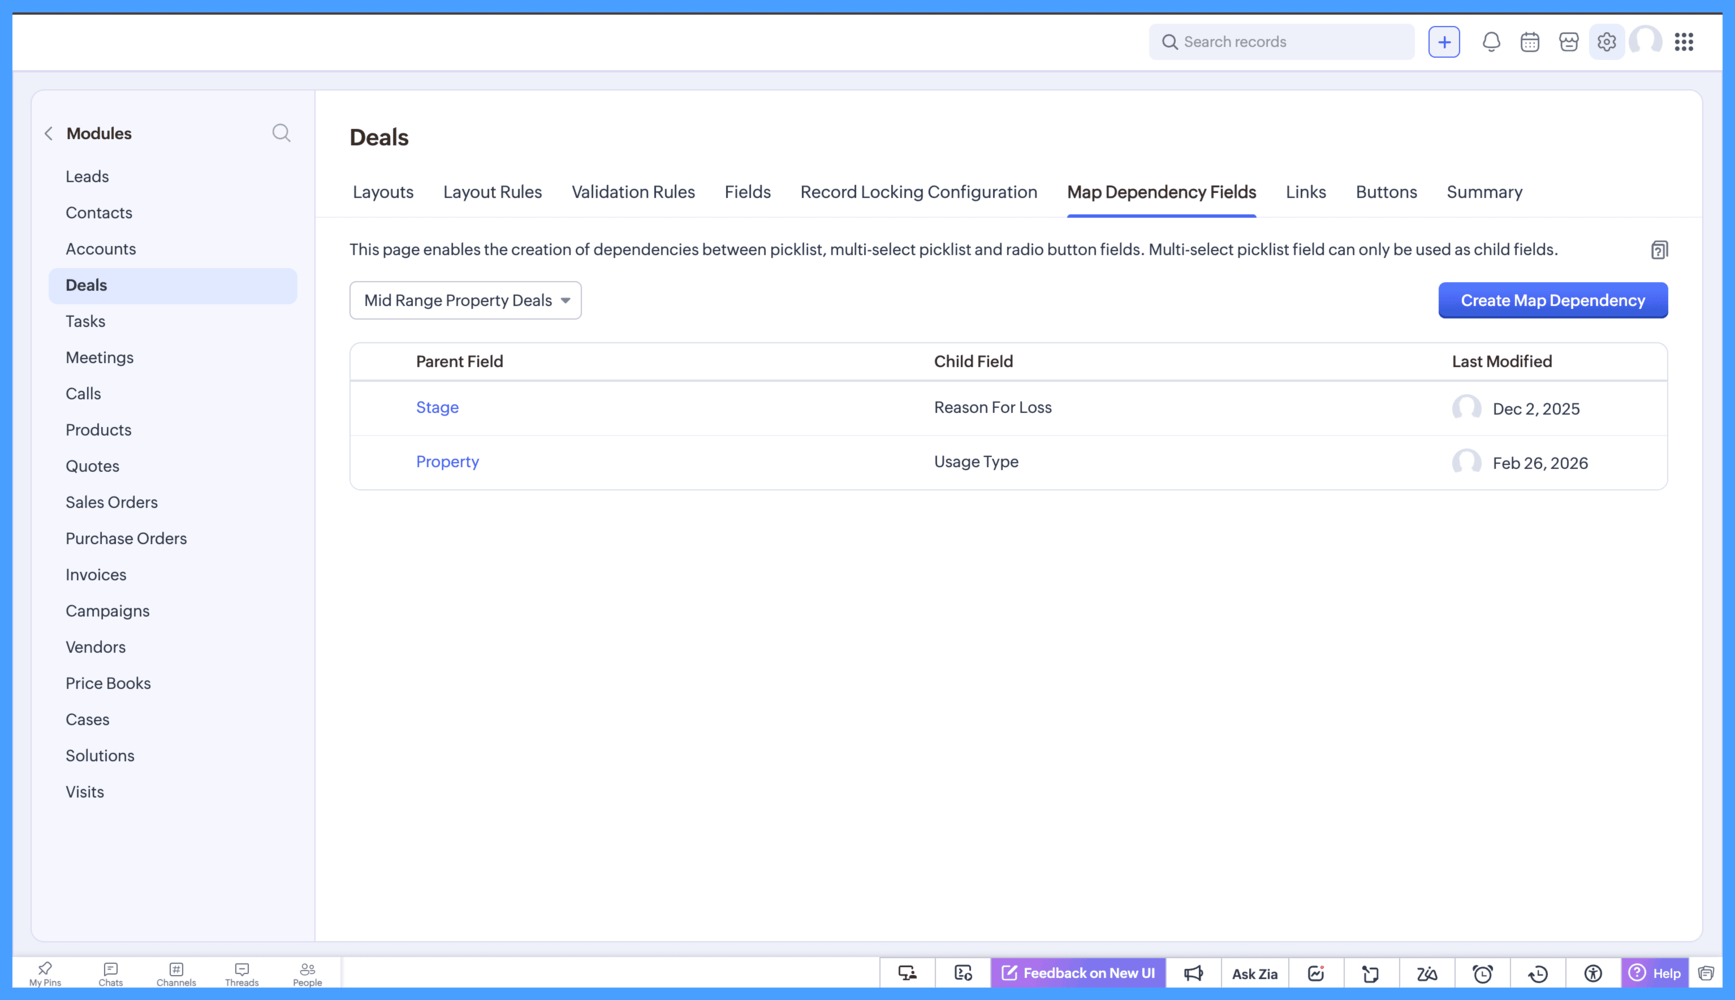Switch to the Layout Rules tab
The height and width of the screenshot is (1000, 1735).
pos(492,192)
